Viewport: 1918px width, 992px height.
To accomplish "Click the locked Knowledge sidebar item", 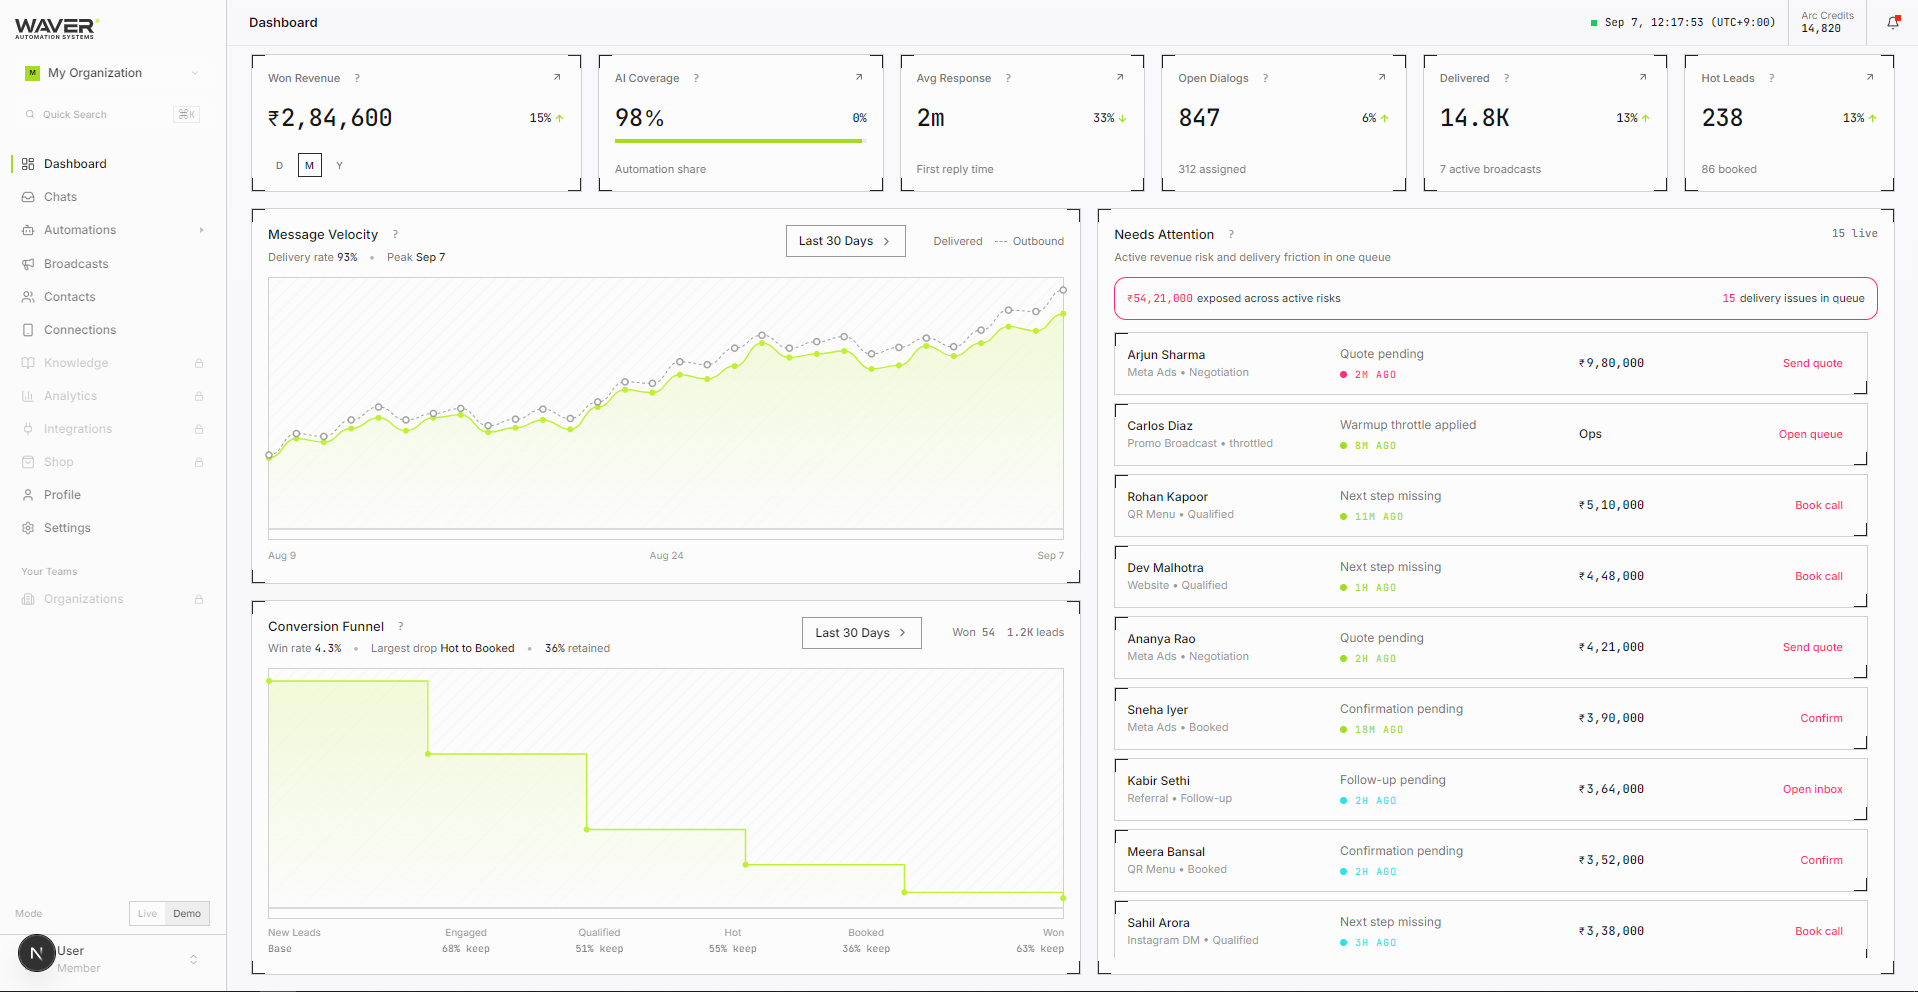I will click(112, 363).
